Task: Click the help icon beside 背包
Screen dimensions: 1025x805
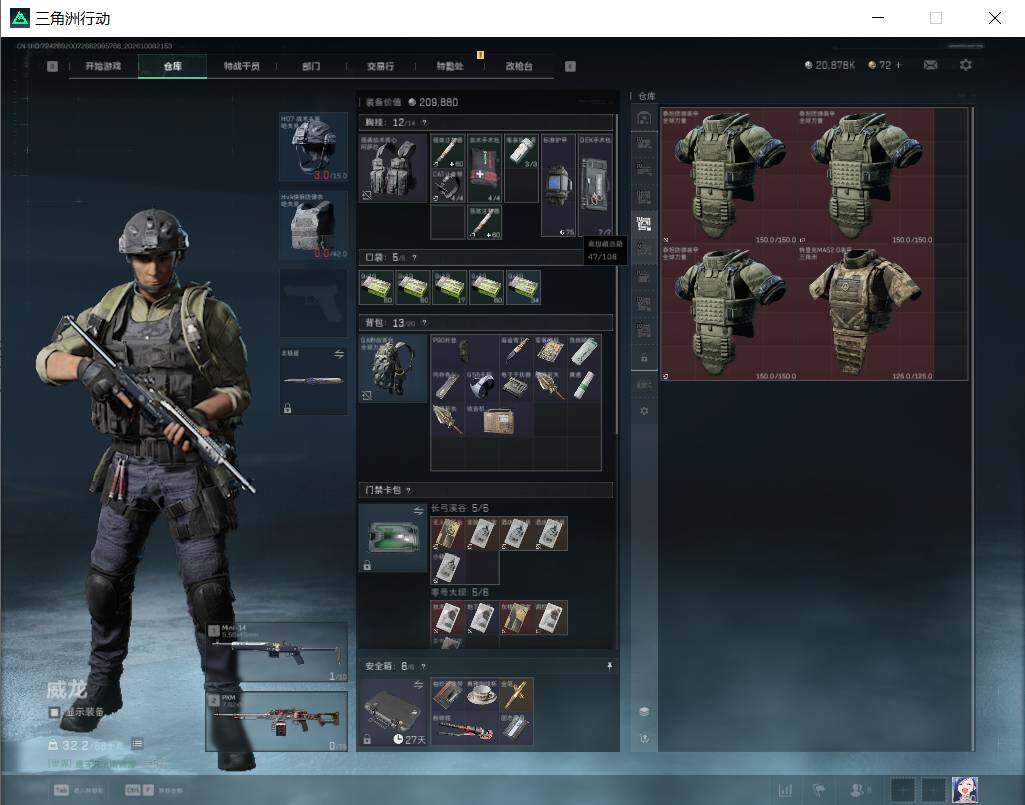Action: point(424,322)
